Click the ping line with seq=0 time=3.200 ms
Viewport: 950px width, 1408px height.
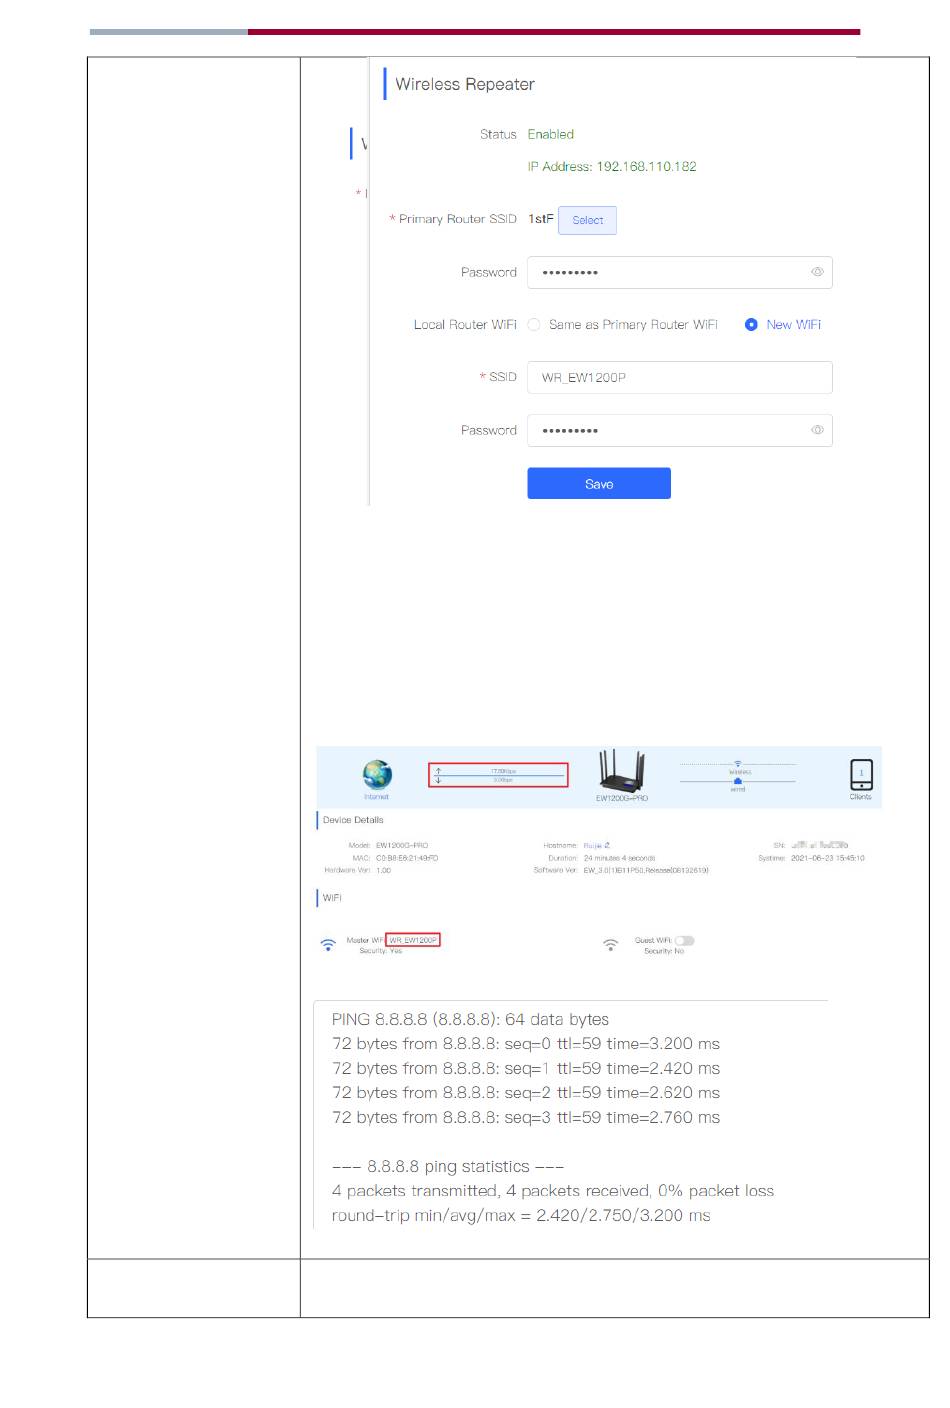pyautogui.click(x=526, y=1044)
